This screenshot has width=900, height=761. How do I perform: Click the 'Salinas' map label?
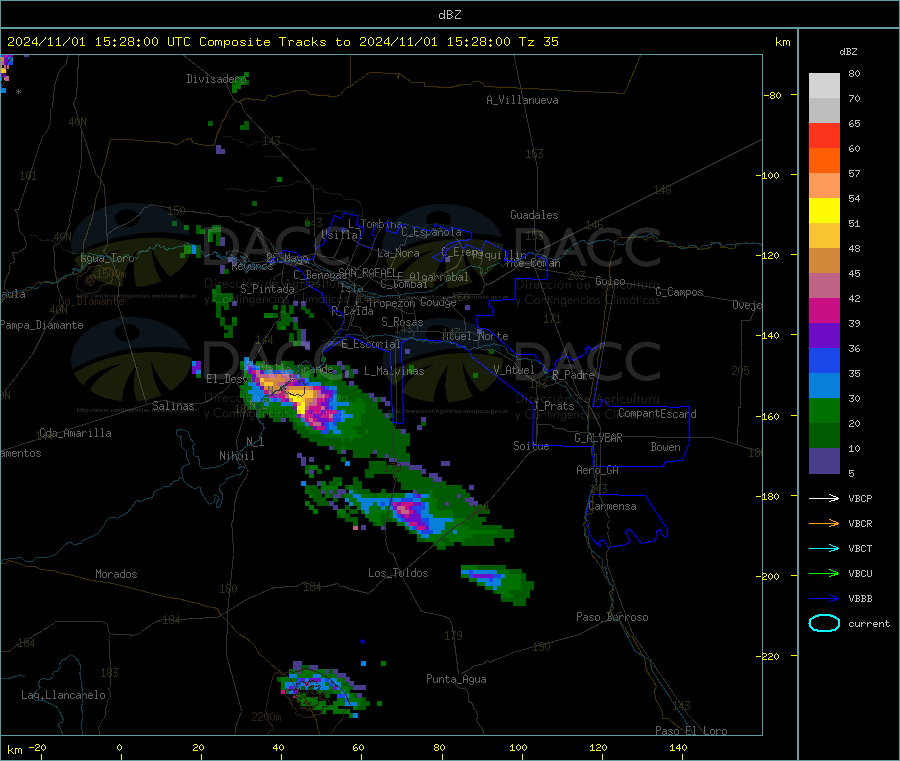173,406
